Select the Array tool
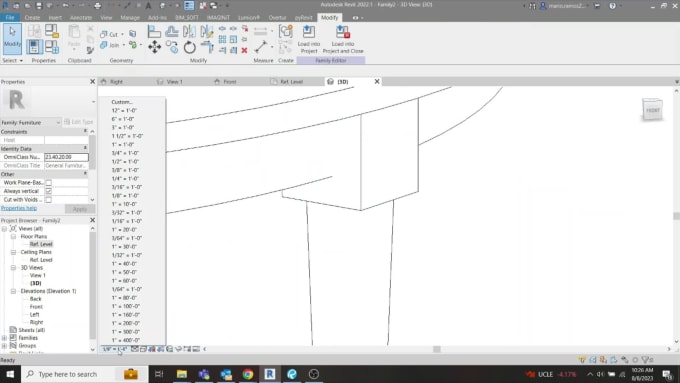Viewport: 680px width, 383px height. coord(222,39)
